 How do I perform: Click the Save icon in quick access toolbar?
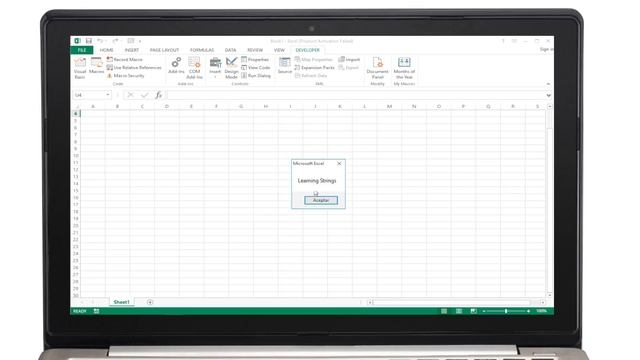pyautogui.click(x=89, y=41)
